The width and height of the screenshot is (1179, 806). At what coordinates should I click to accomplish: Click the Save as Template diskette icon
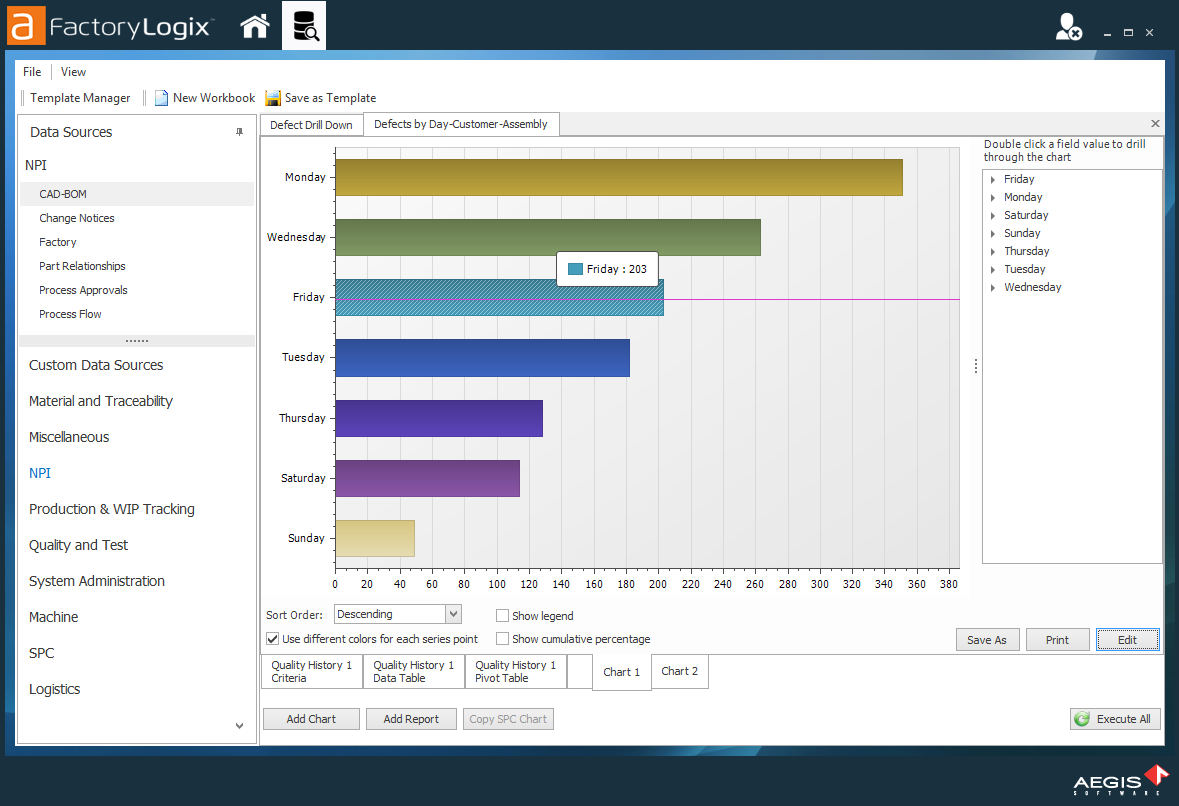(273, 97)
